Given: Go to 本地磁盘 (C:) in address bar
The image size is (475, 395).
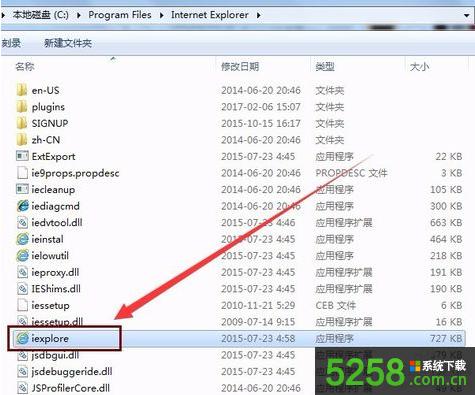Looking at the screenshot, I should (x=40, y=15).
